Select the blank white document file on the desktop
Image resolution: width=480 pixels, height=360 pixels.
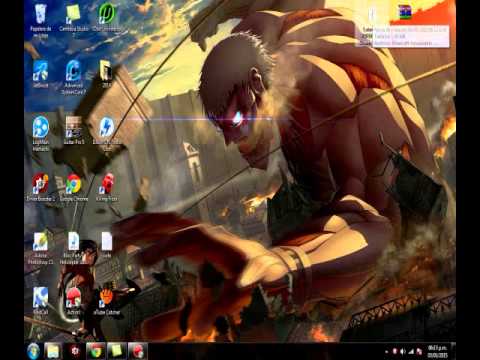pos(107,245)
